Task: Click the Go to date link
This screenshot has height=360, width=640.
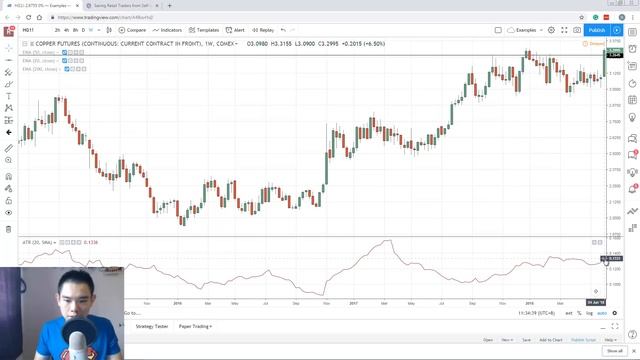Action: click(x=132, y=313)
